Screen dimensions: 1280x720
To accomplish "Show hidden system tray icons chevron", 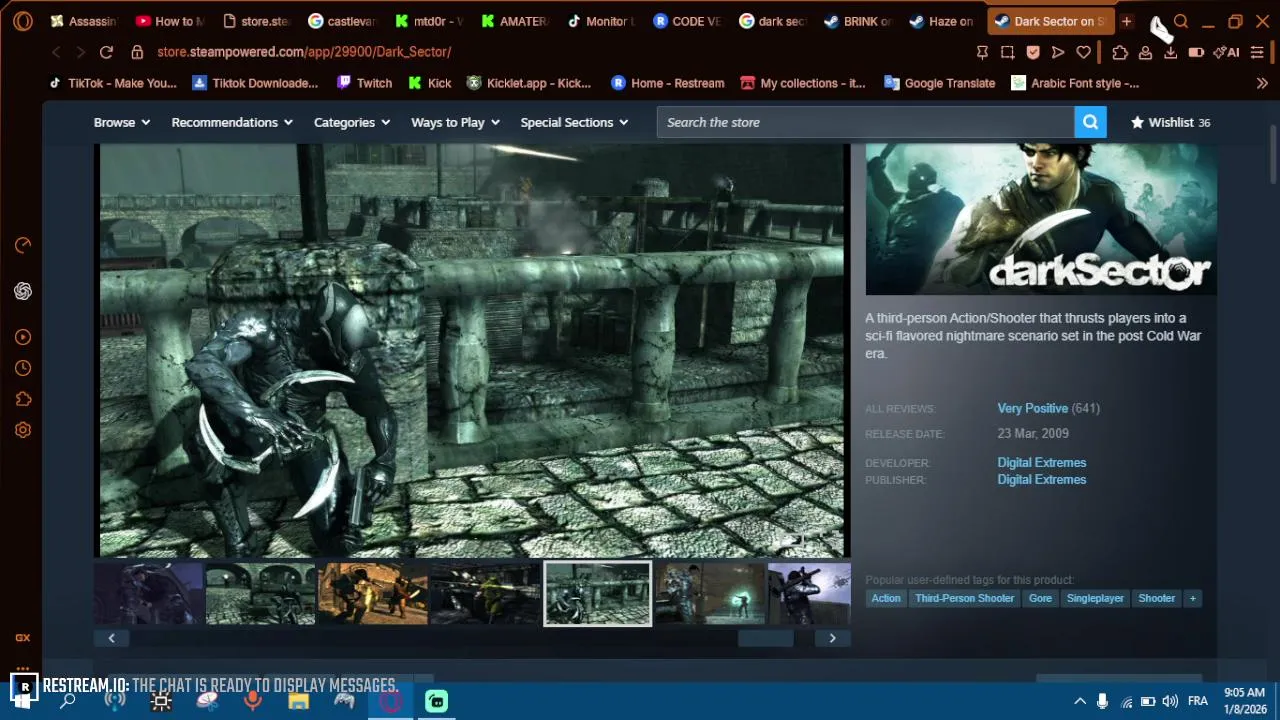I will (x=1080, y=701).
